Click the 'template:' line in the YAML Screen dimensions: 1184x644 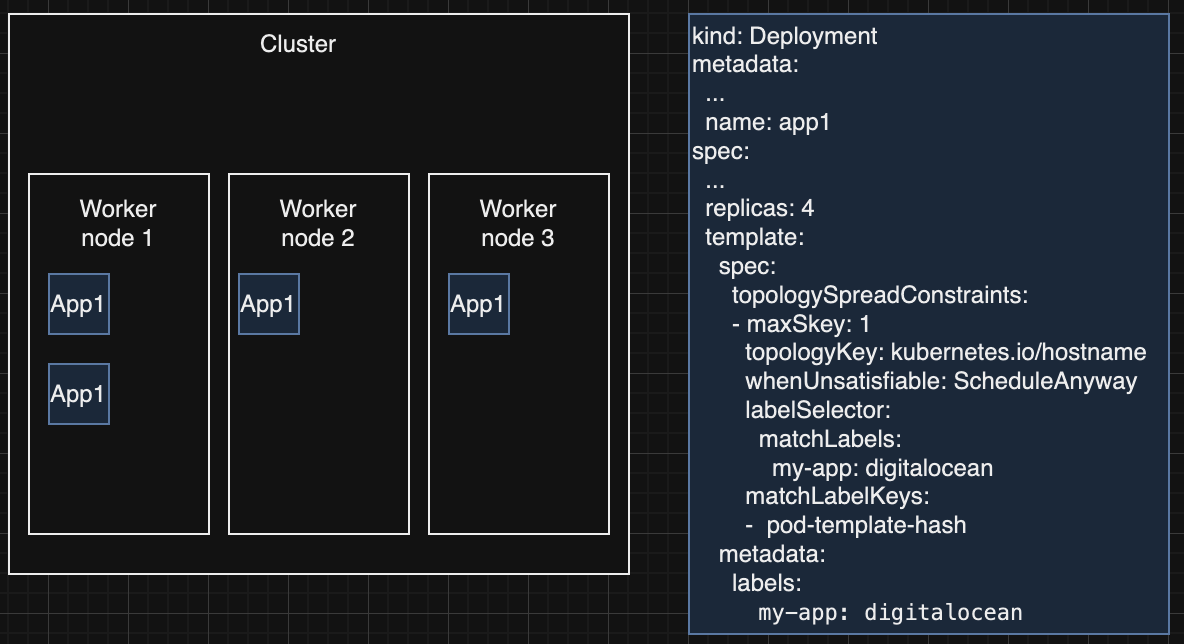(x=755, y=238)
